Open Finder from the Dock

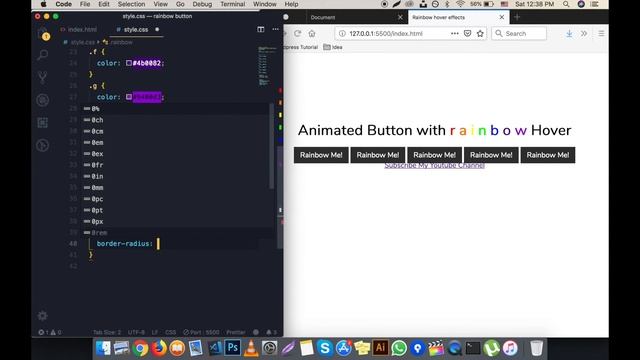[103, 348]
